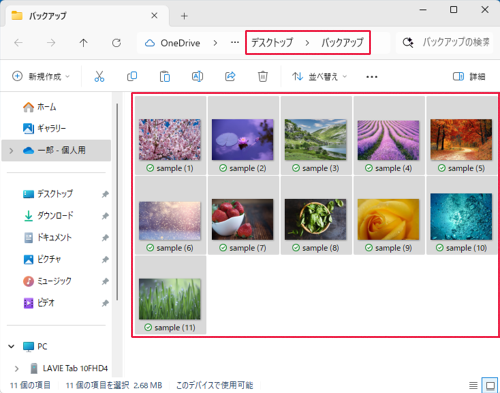
Task: Click the Share icon
Action: (x=230, y=77)
